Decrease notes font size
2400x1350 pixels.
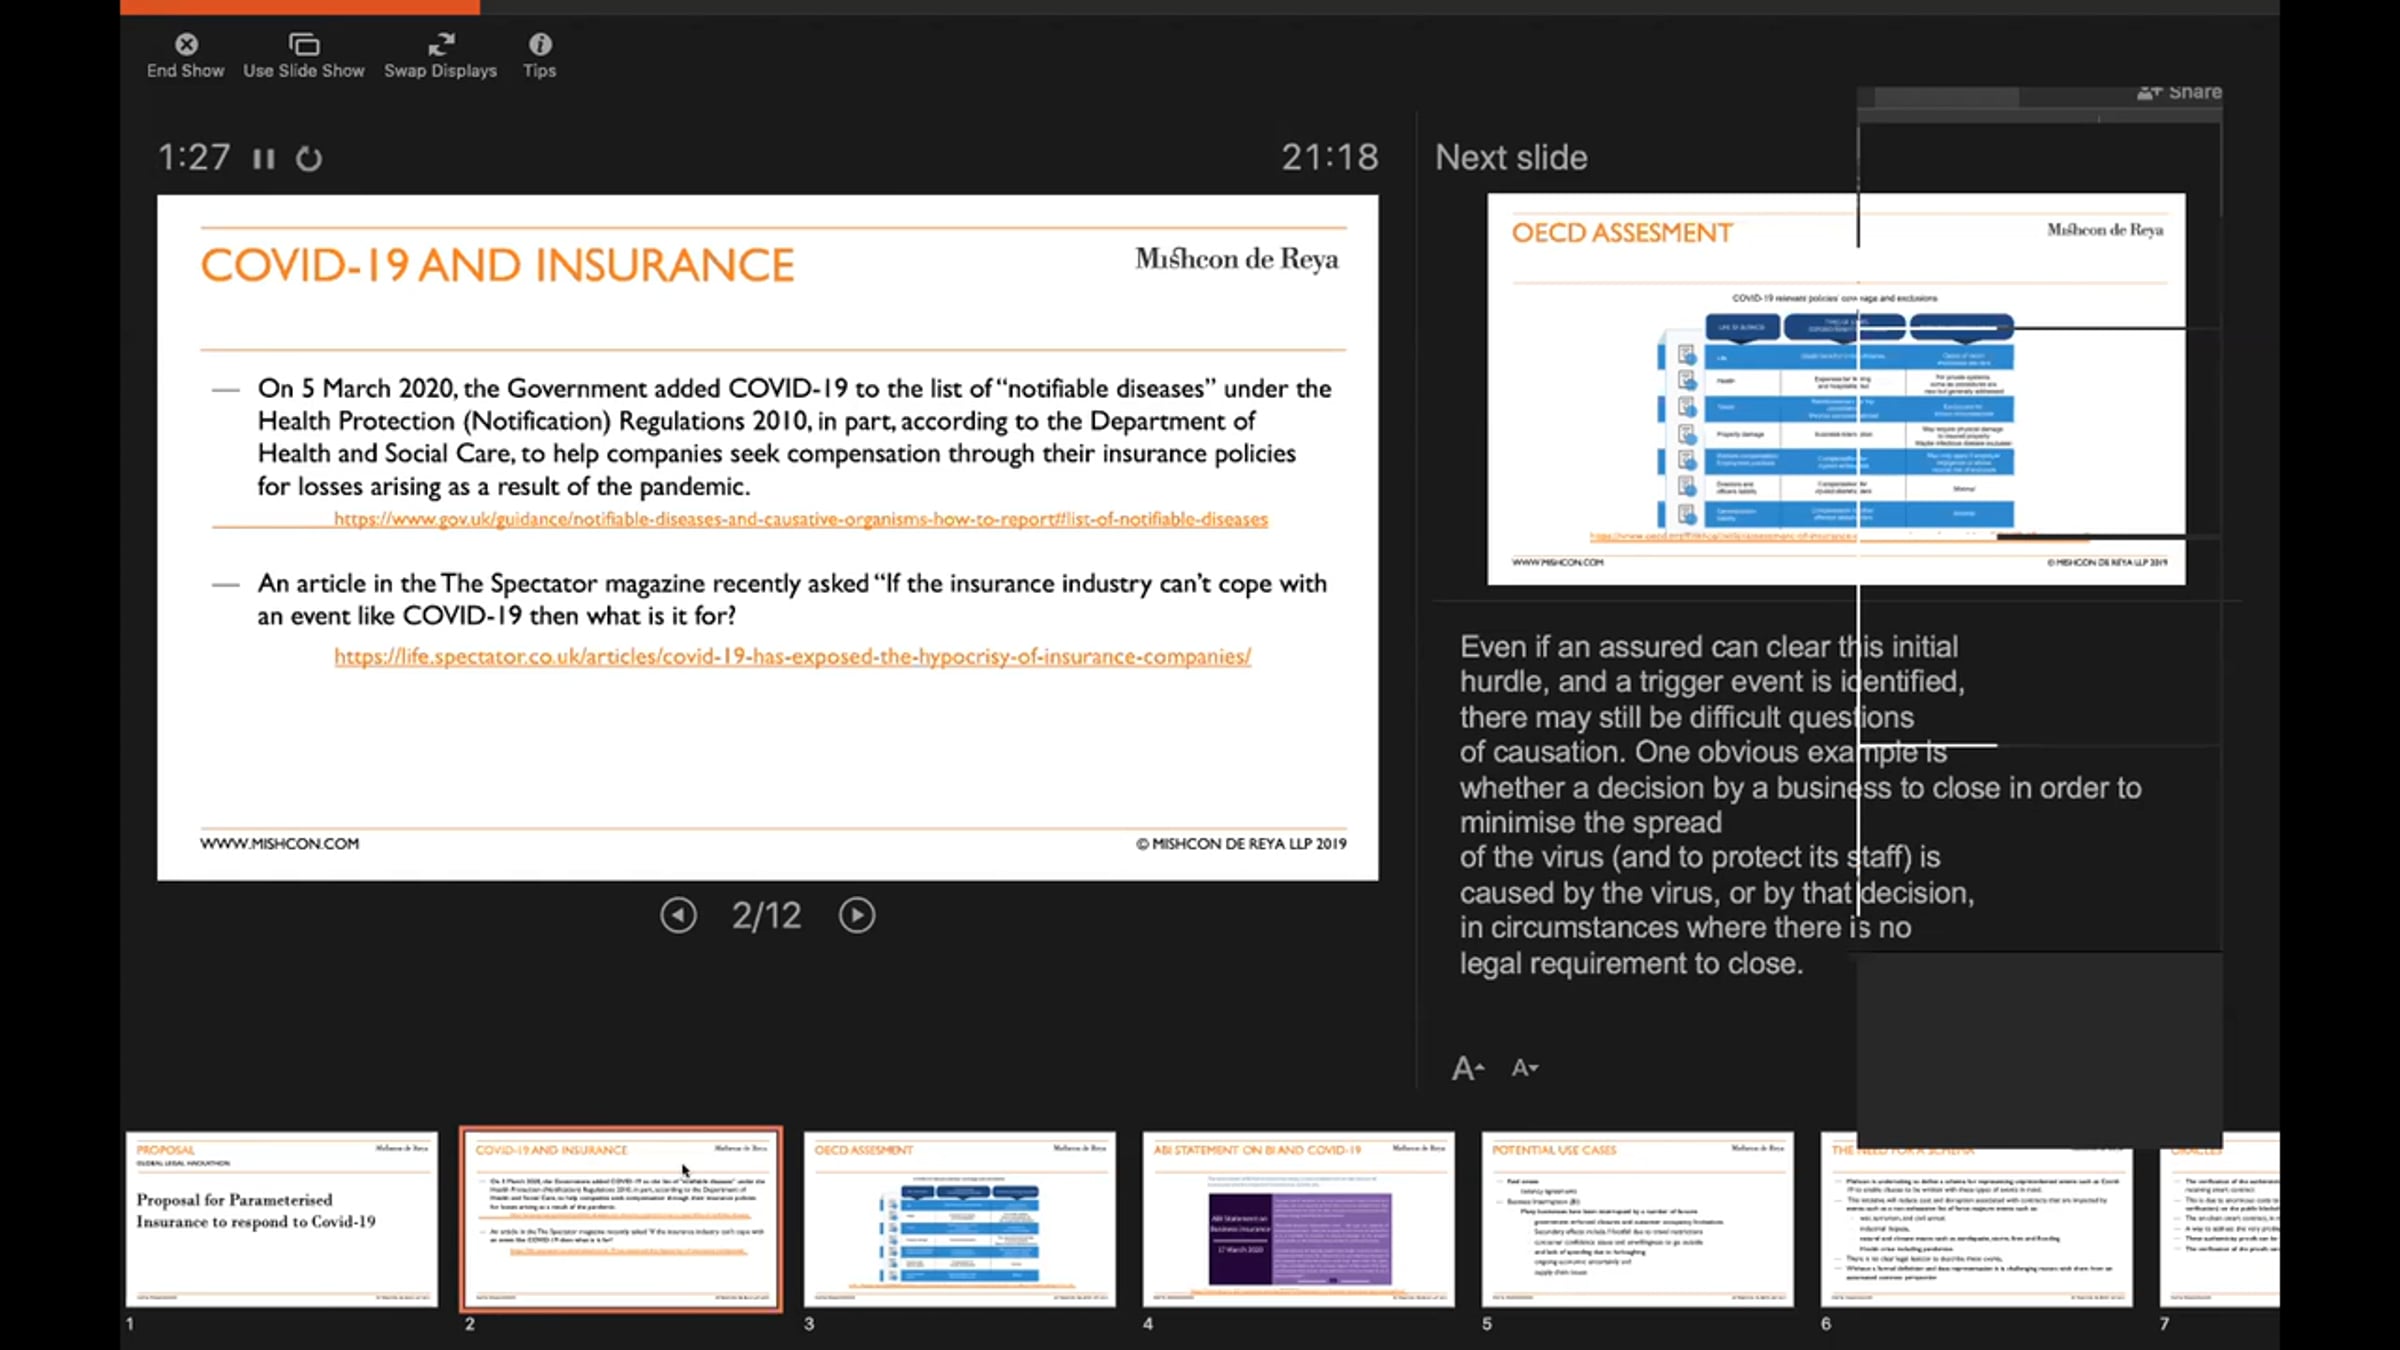[1524, 1068]
